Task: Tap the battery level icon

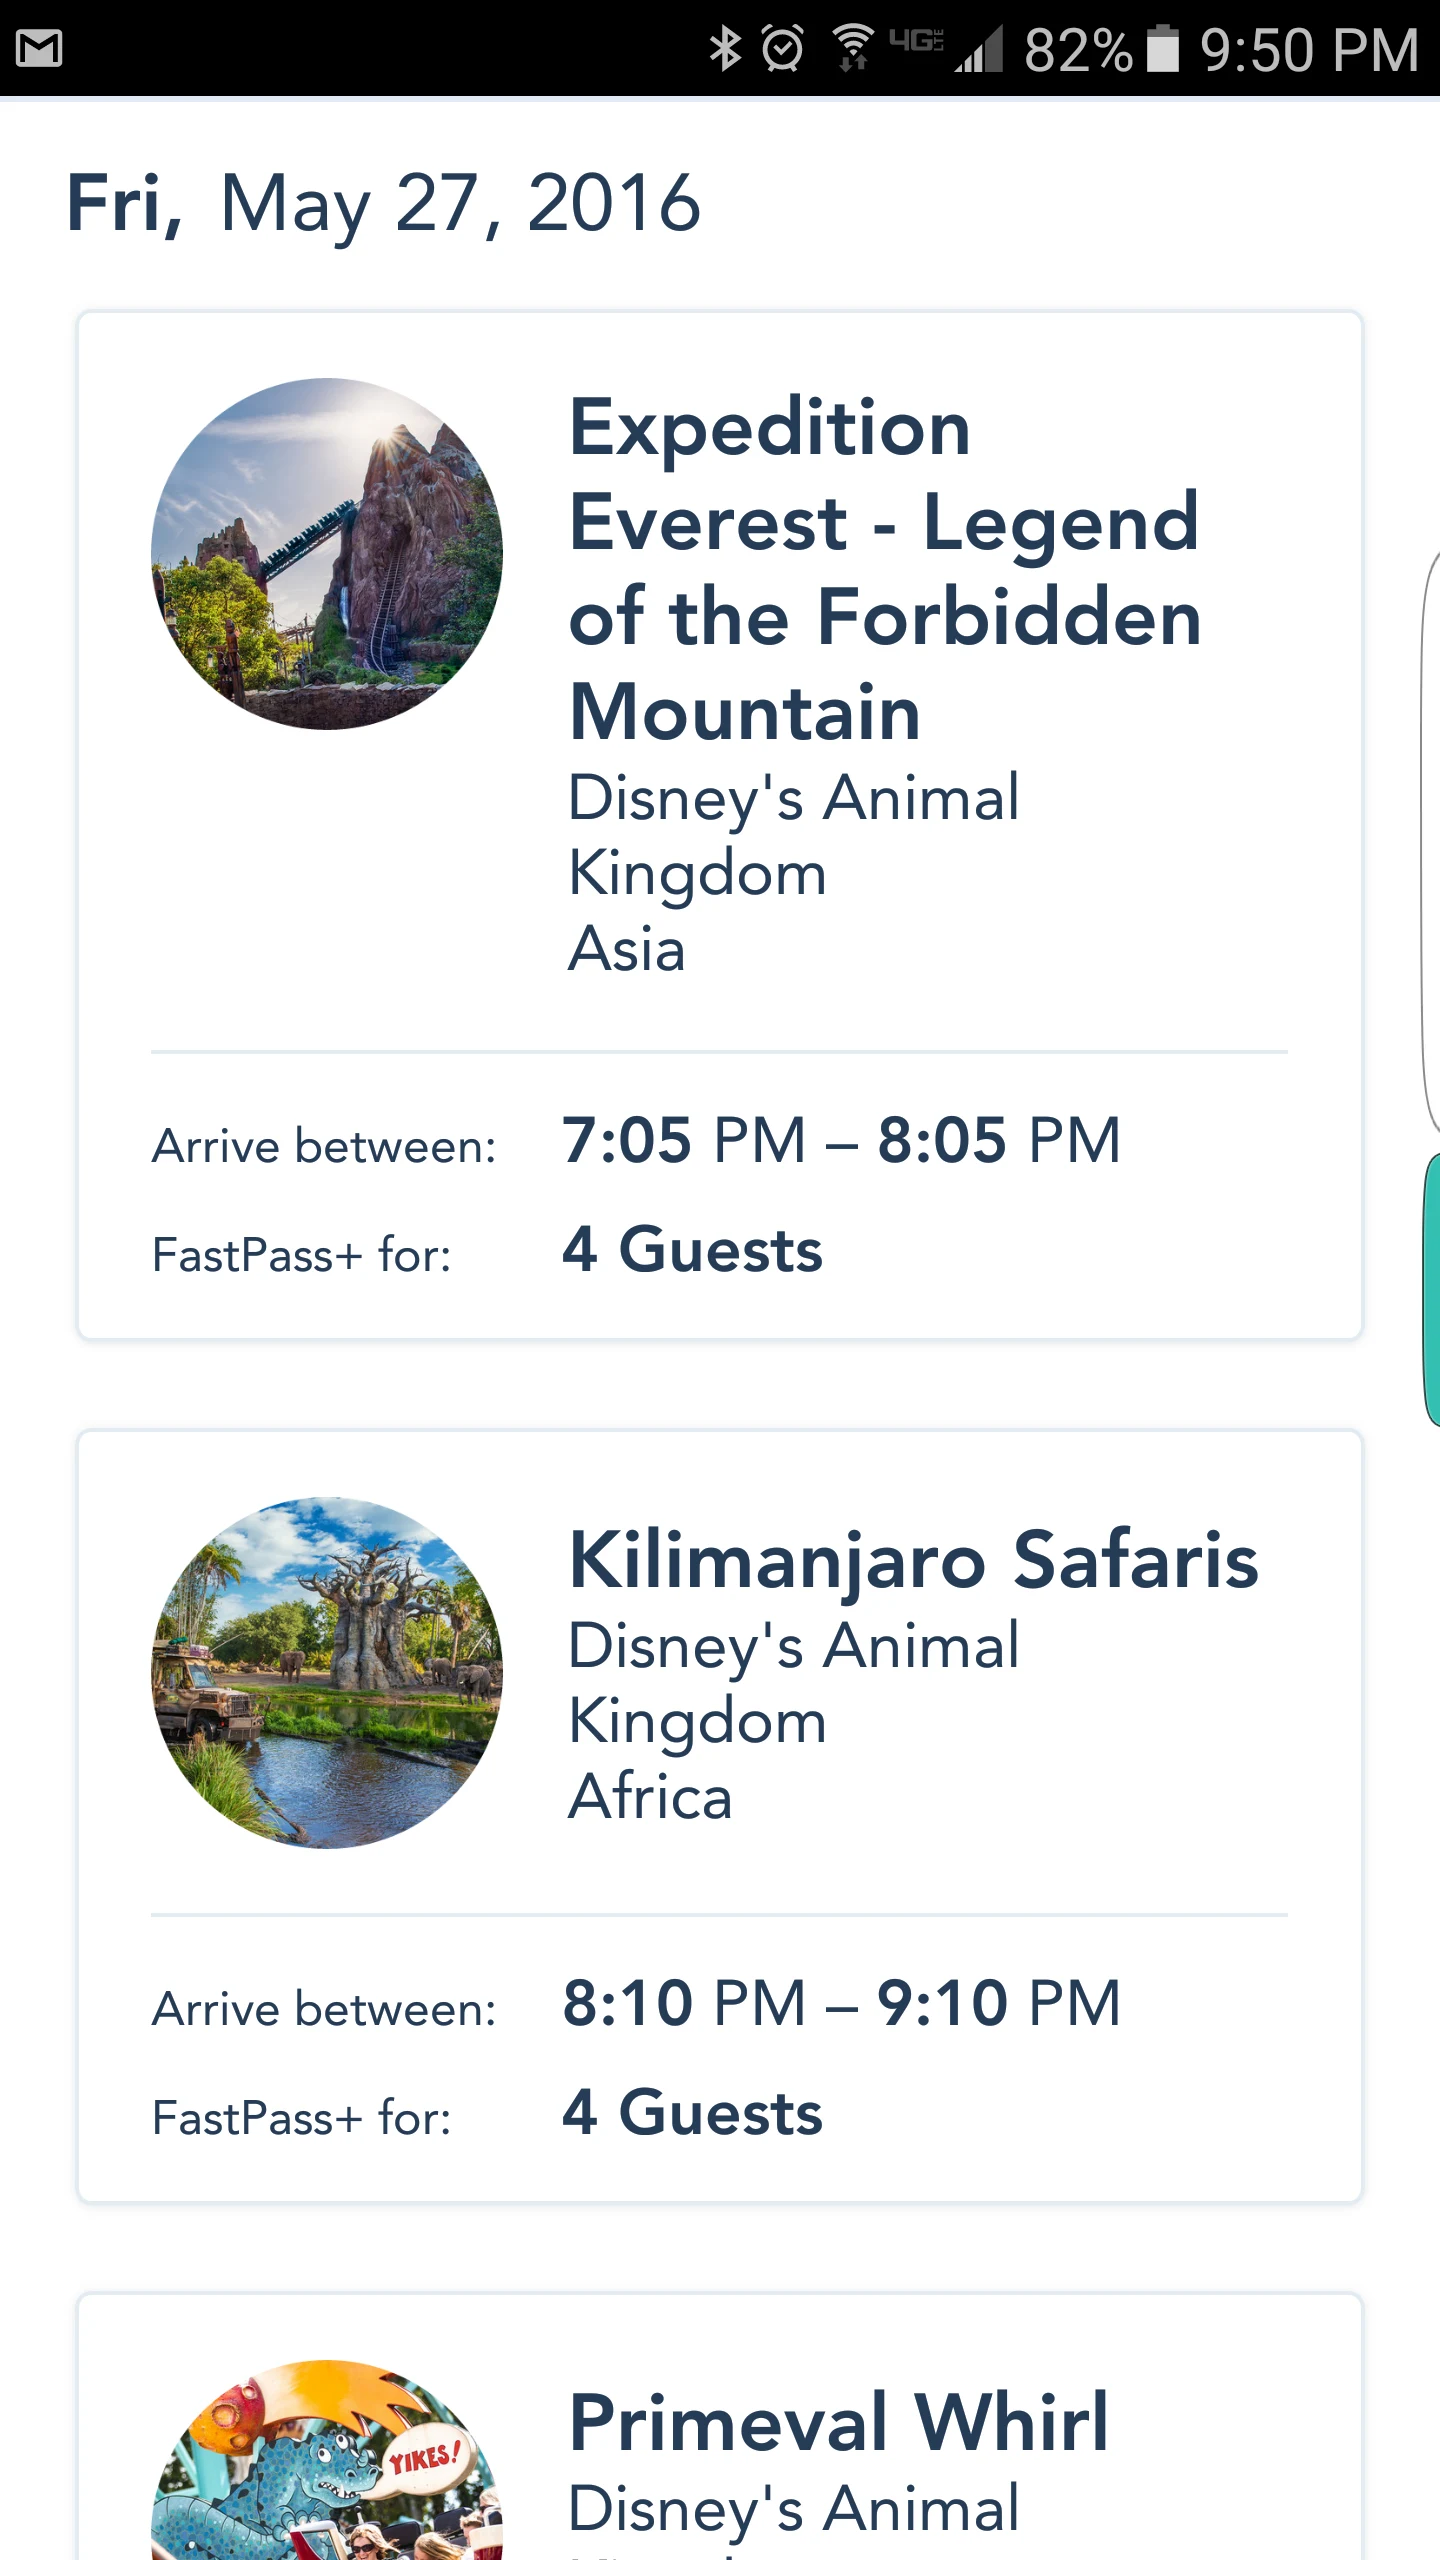Action: click(1162, 48)
